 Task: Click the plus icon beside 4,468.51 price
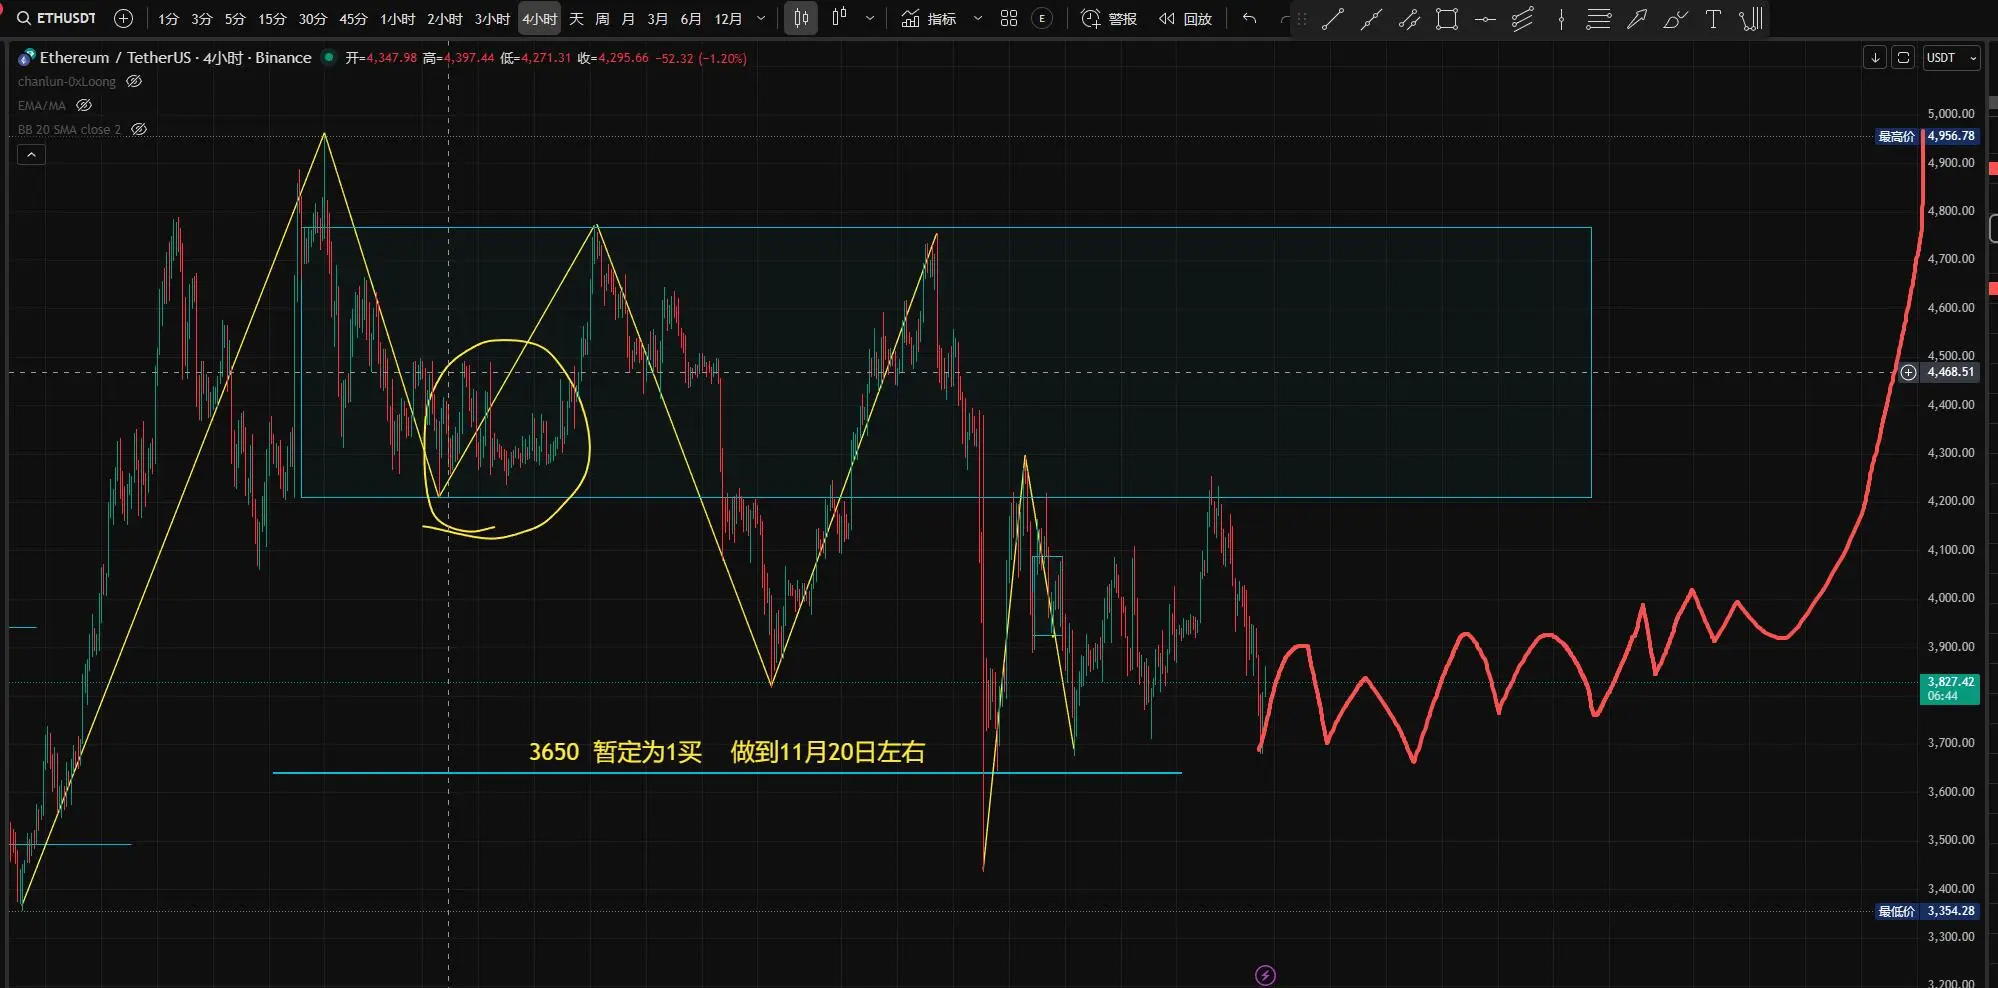(1908, 372)
